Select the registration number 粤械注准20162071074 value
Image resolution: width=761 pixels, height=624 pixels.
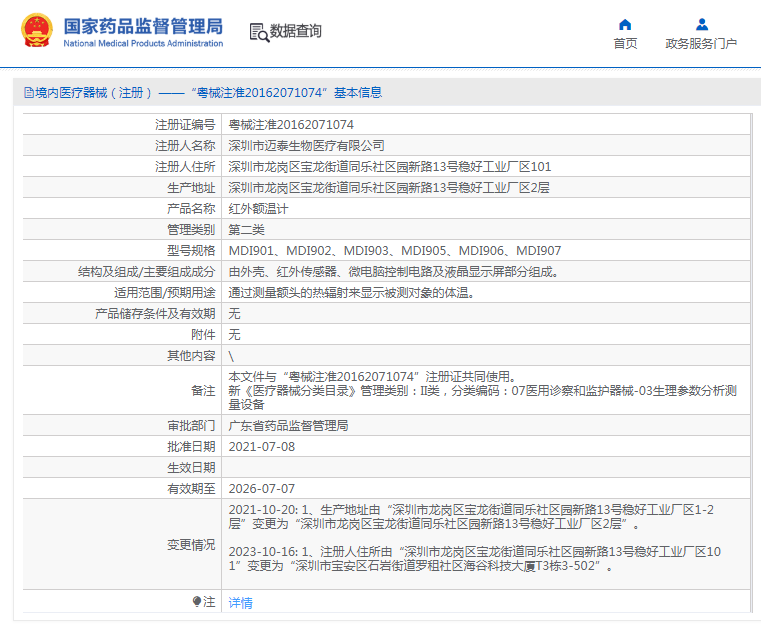(291, 125)
